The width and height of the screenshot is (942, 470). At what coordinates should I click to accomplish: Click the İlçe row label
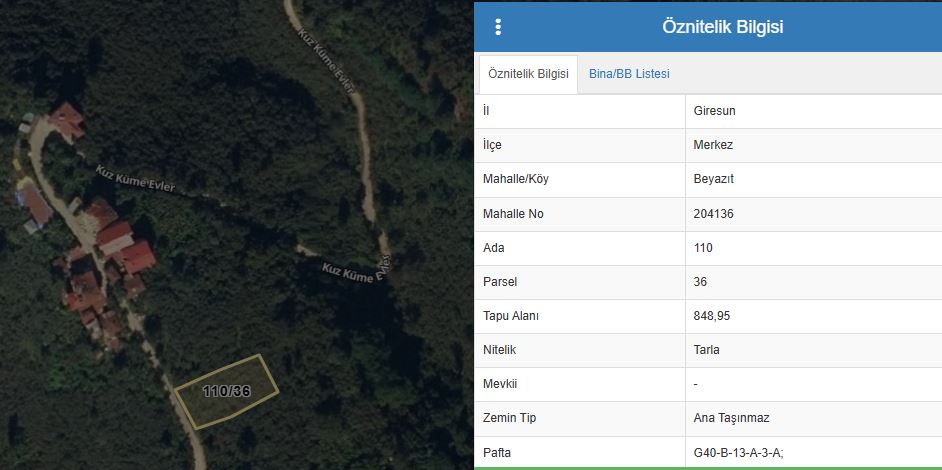[x=492, y=145]
